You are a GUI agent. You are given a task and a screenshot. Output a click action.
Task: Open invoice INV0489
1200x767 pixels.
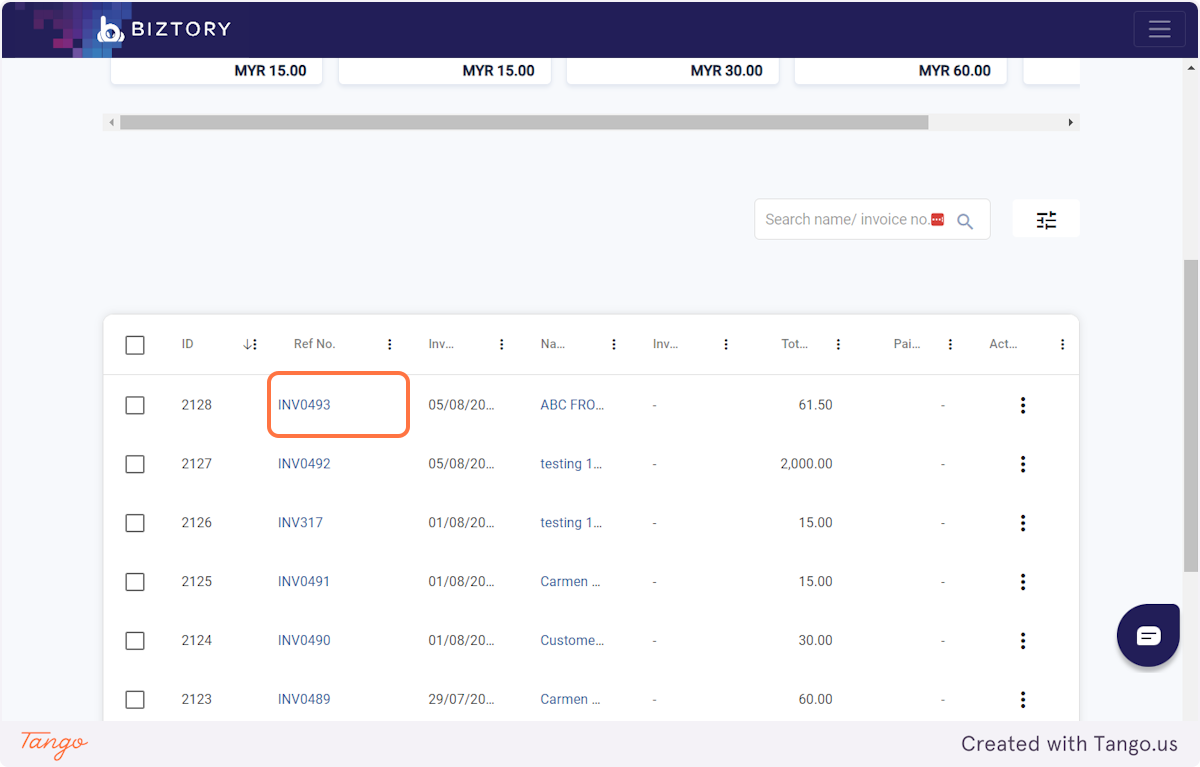(304, 699)
